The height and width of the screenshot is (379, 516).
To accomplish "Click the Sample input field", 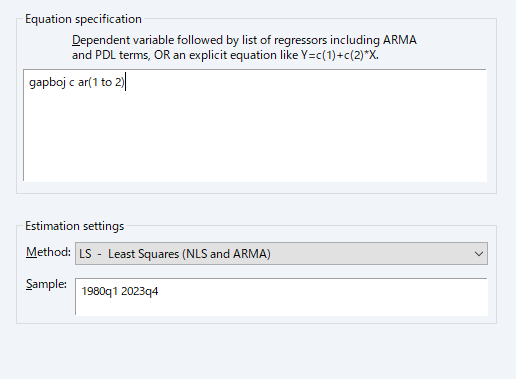I will [281, 297].
